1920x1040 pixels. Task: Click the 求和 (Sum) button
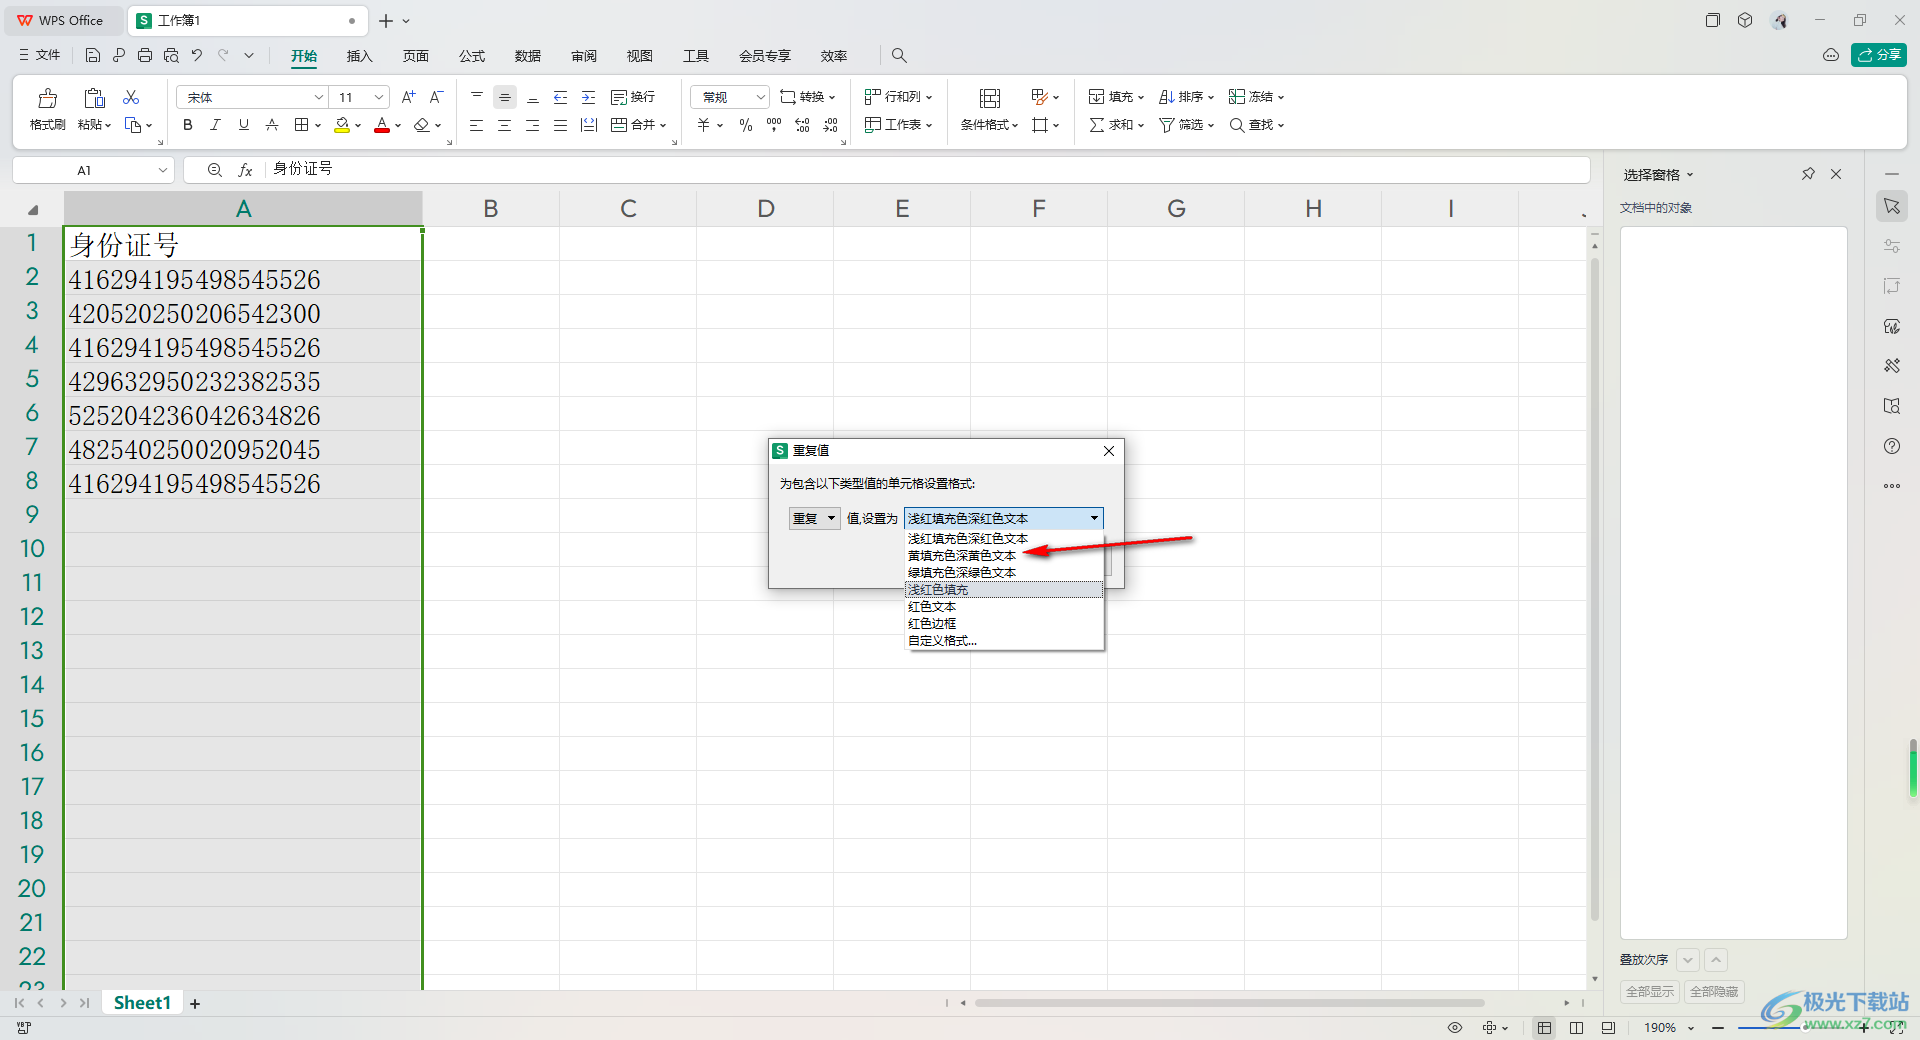pos(1116,125)
